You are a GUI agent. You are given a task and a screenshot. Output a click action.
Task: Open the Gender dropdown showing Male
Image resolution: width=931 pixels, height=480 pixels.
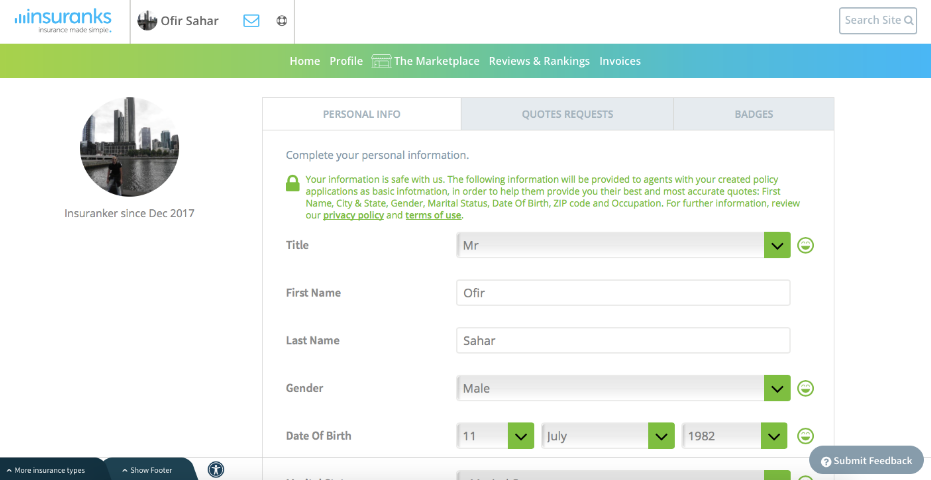pos(623,388)
